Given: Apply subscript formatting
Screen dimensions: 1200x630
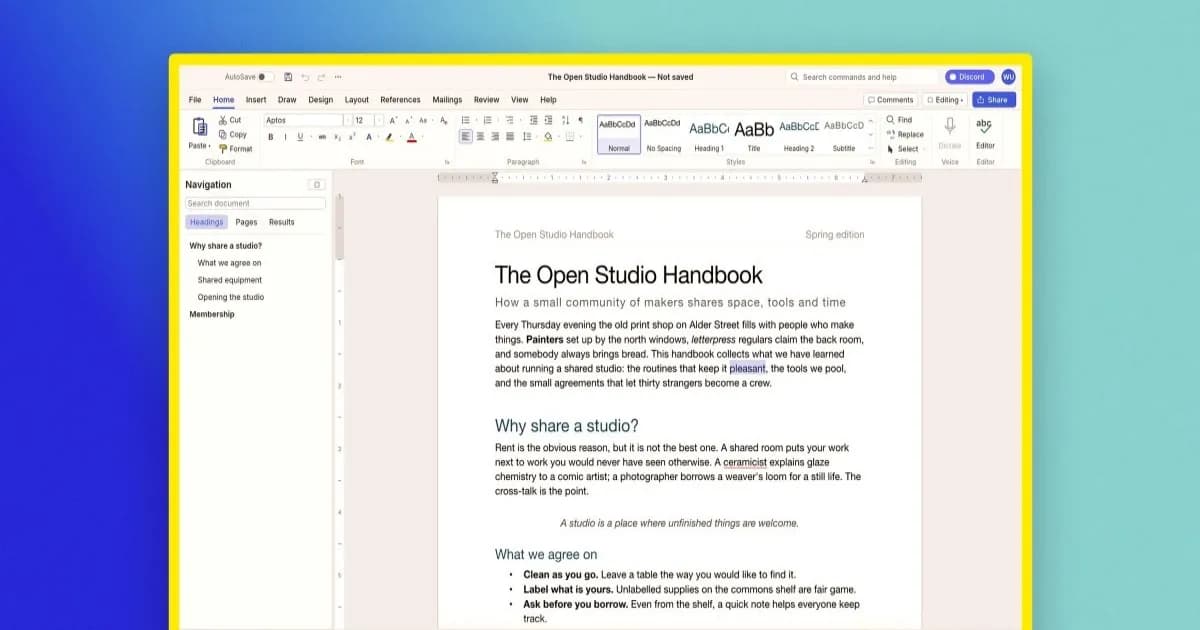Looking at the screenshot, I should 337,137.
